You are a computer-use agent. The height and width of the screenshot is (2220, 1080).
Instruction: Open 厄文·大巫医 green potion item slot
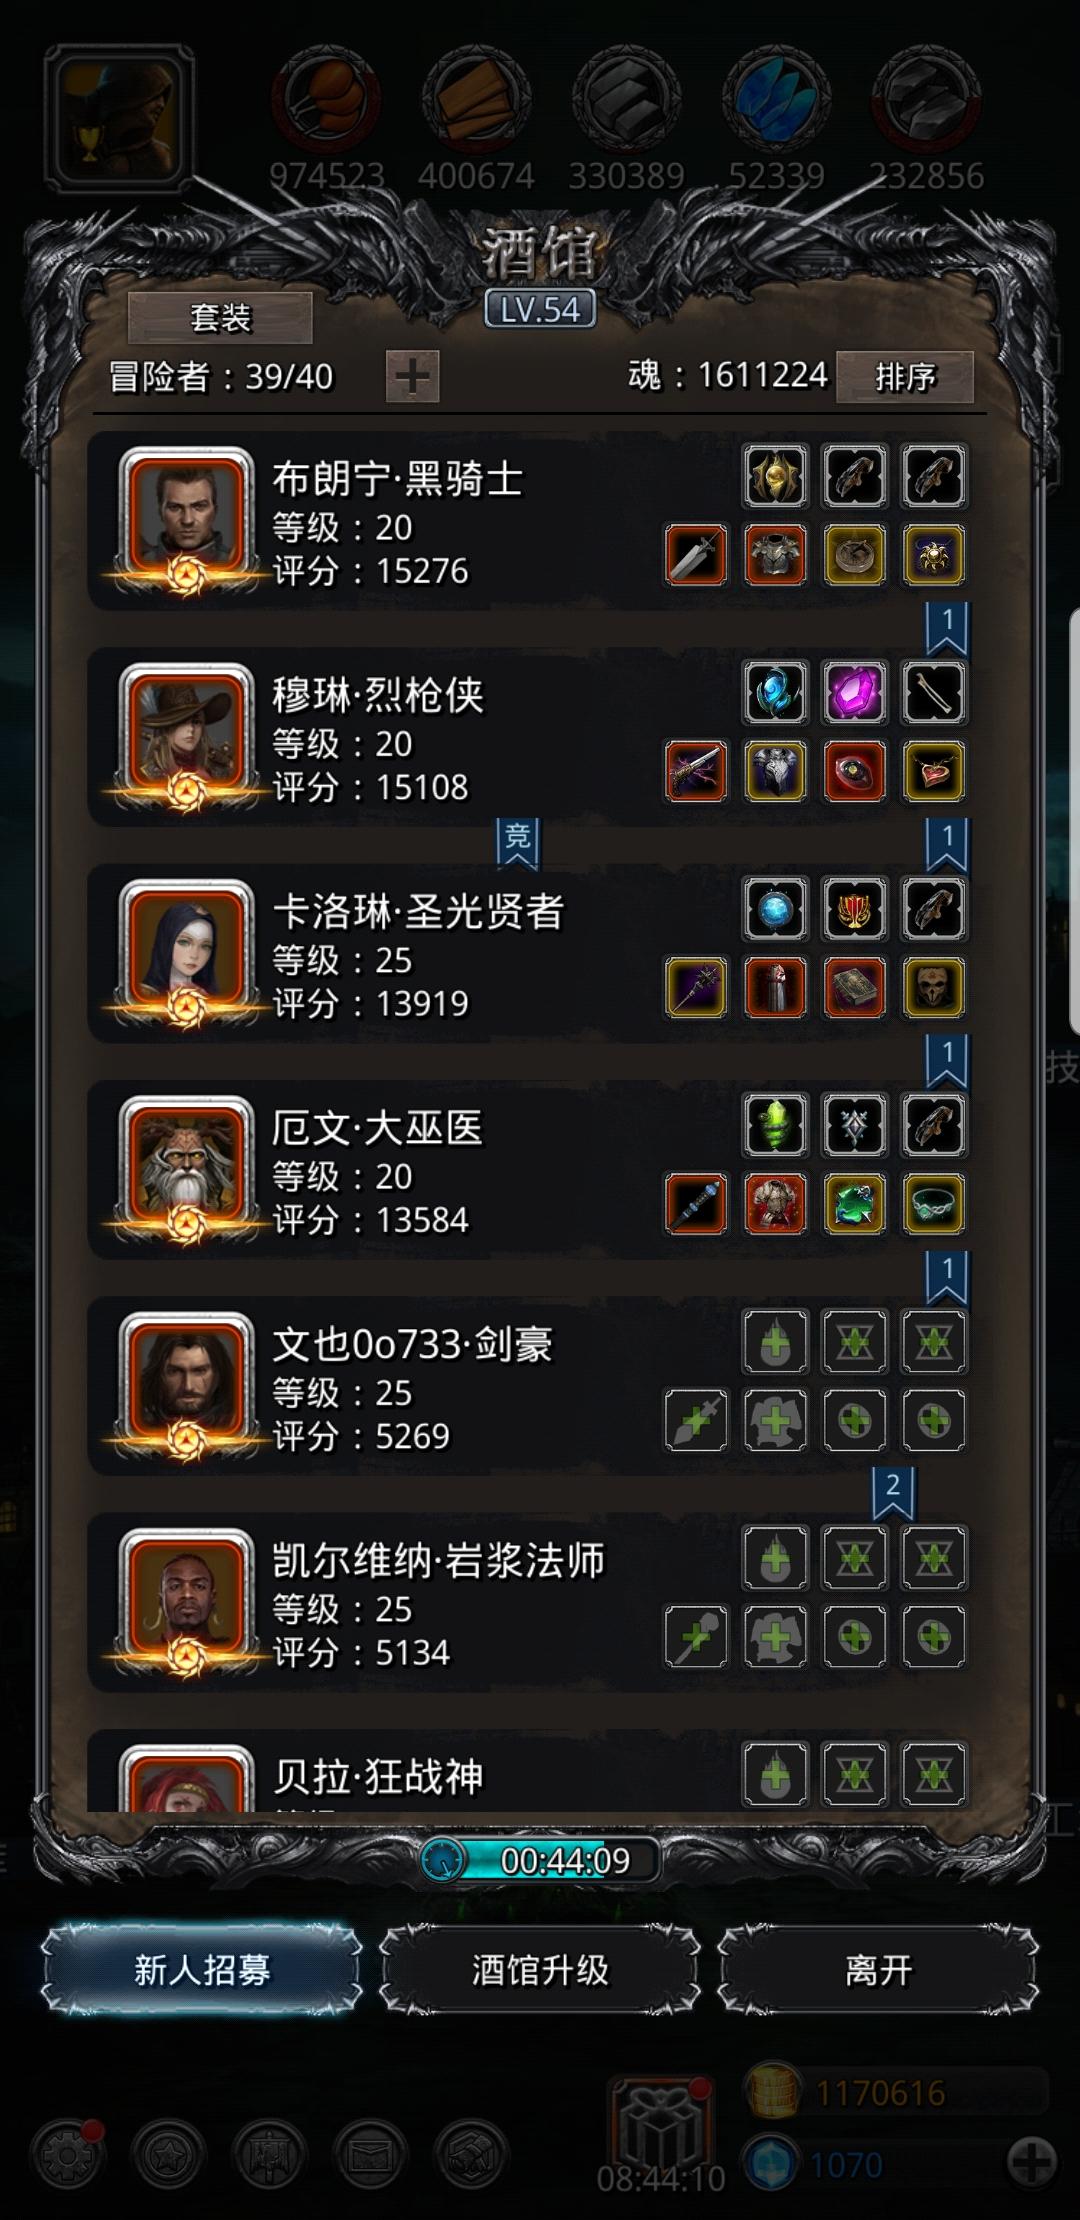[775, 1125]
